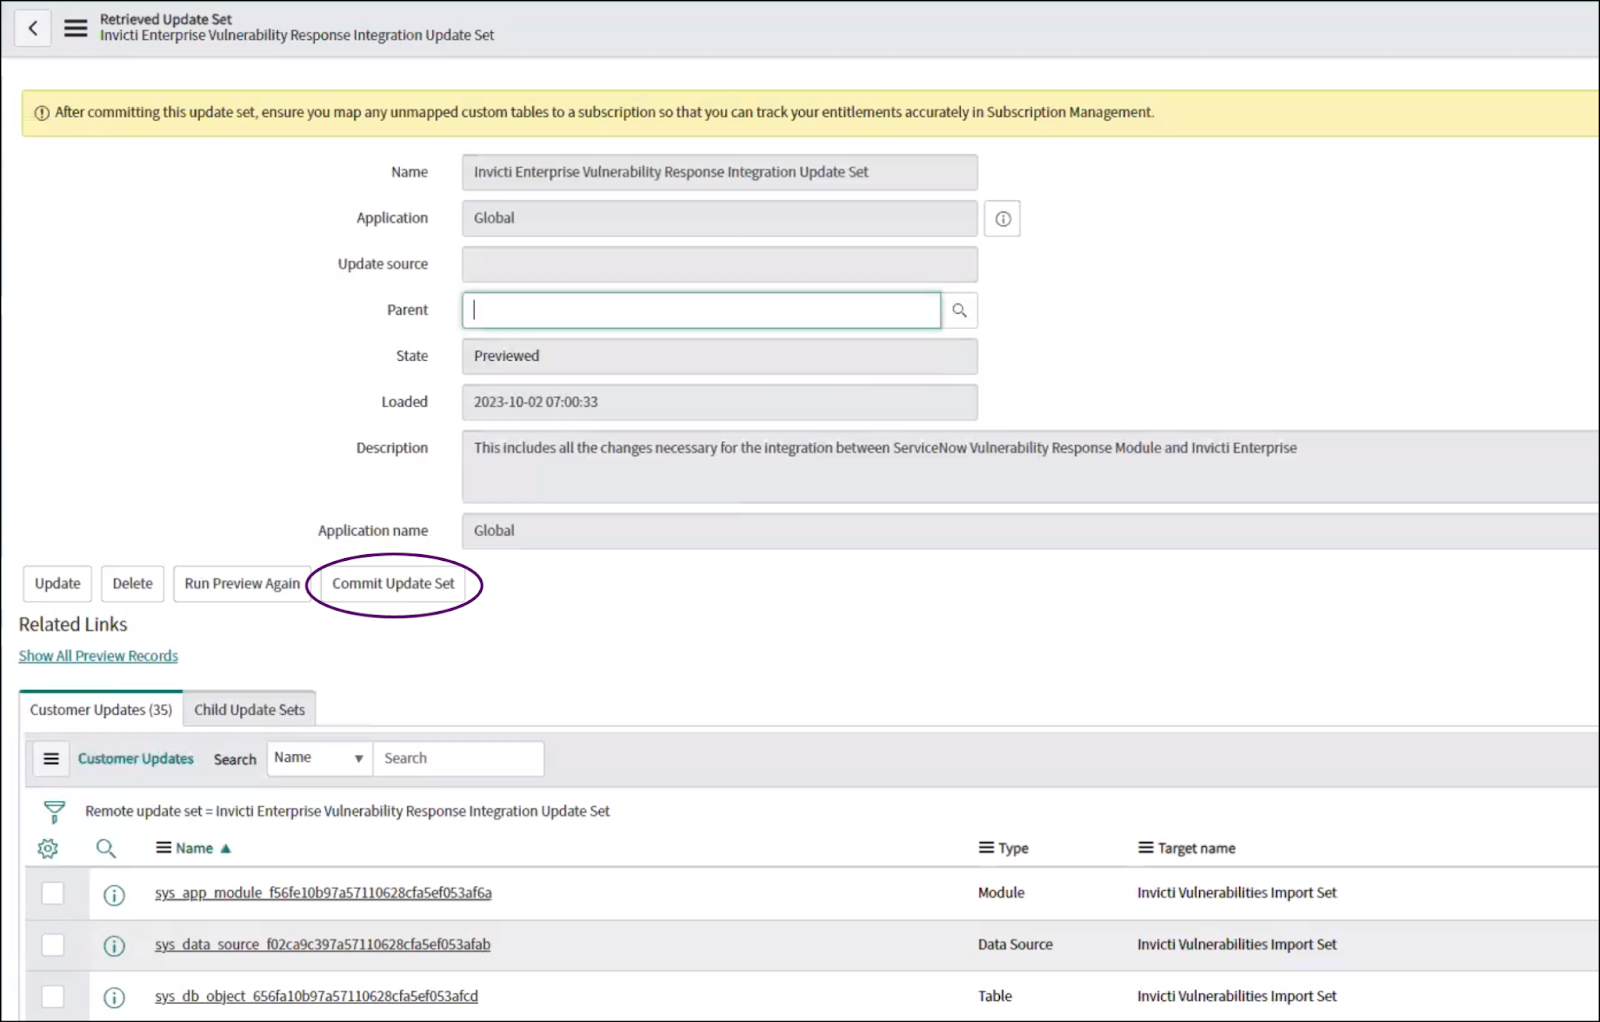
Task: Click the back arrow in the header
Action: (x=33, y=28)
